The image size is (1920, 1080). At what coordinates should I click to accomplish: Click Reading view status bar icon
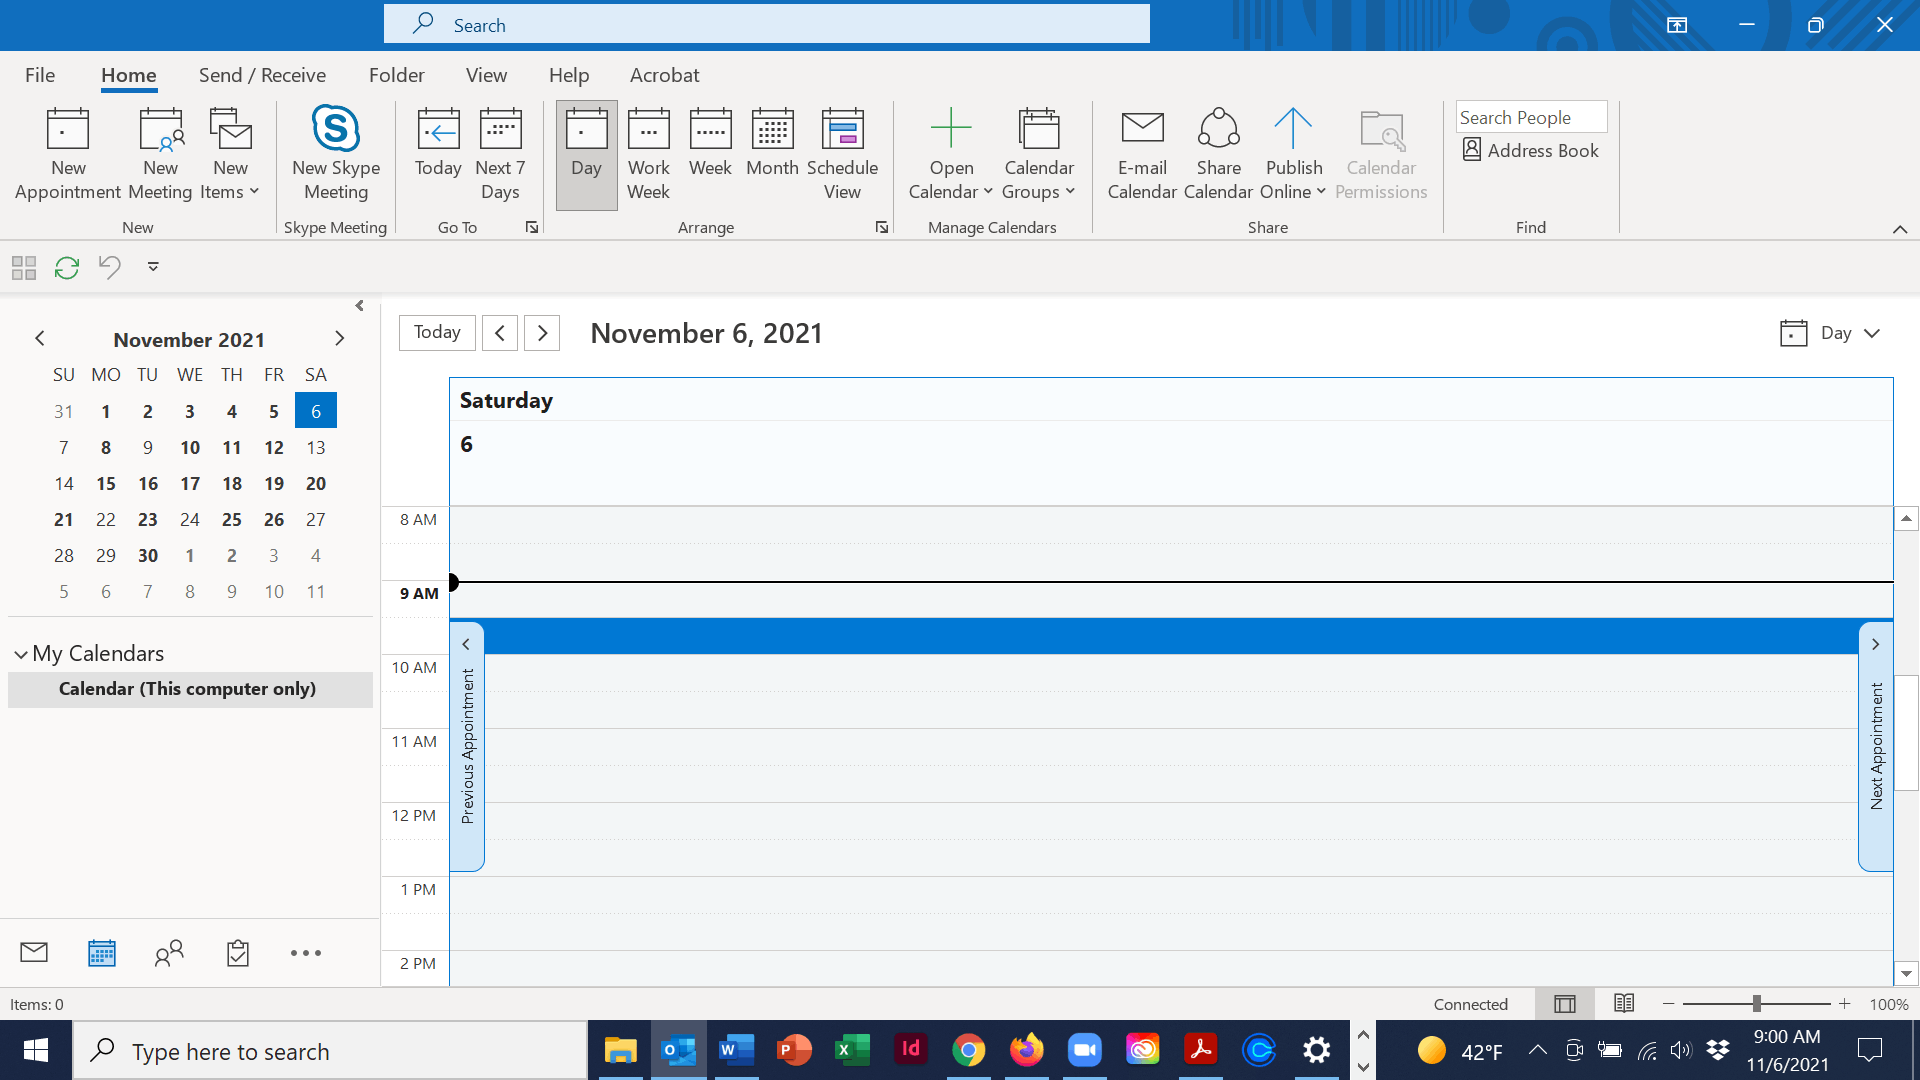point(1624,1004)
